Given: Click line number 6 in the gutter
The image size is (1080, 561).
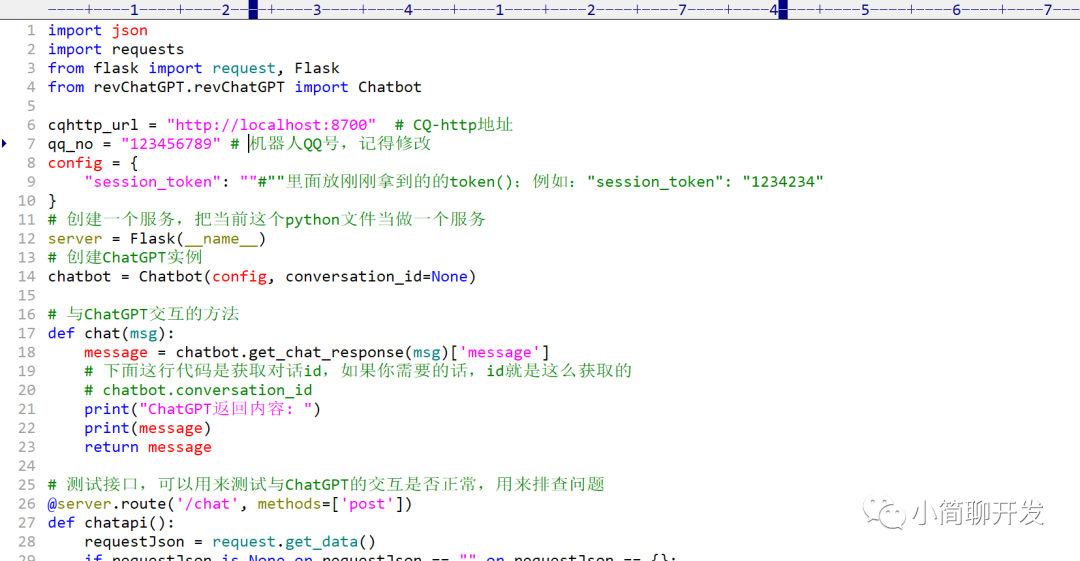Looking at the screenshot, I should coord(31,125).
